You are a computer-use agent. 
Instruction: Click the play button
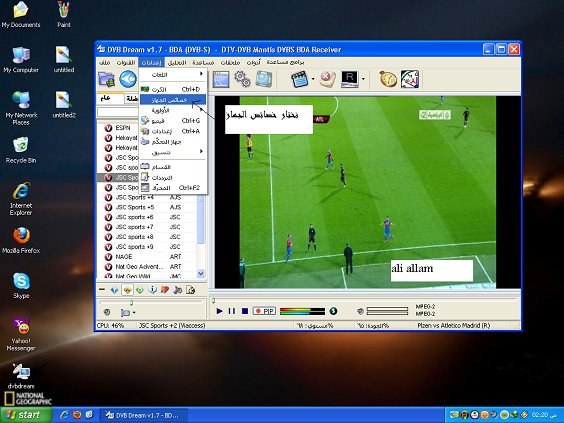coord(219,311)
